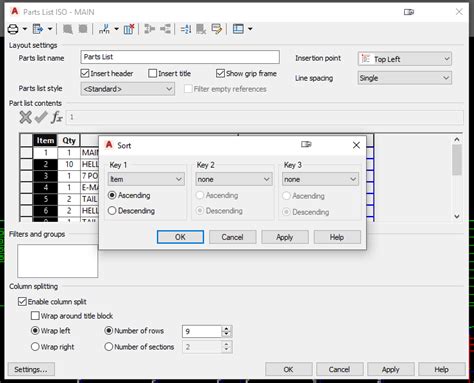474x383 pixels.
Task: Click Apply in the Sort dialog
Action: coord(285,237)
